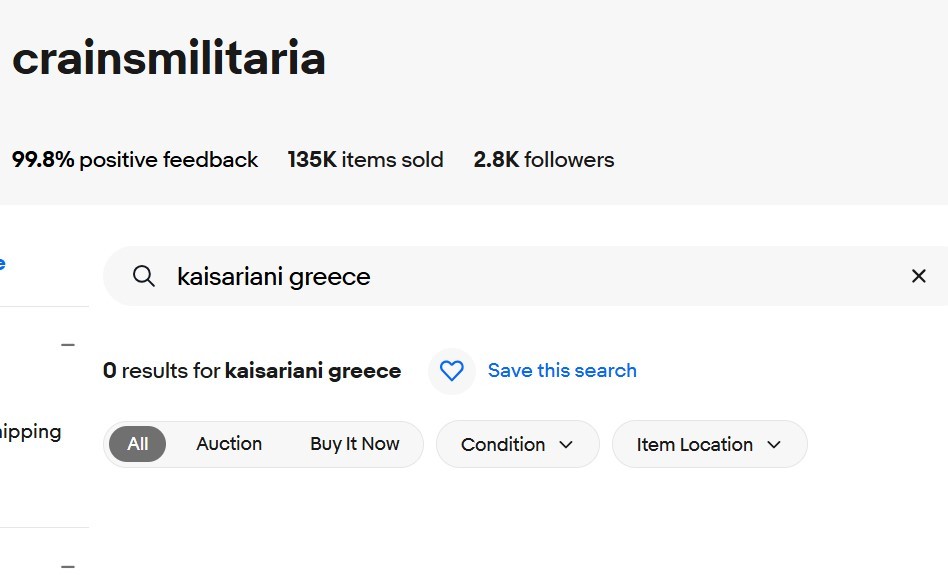
Task: Click the blue sidebar link at left edge
Action: (3, 264)
